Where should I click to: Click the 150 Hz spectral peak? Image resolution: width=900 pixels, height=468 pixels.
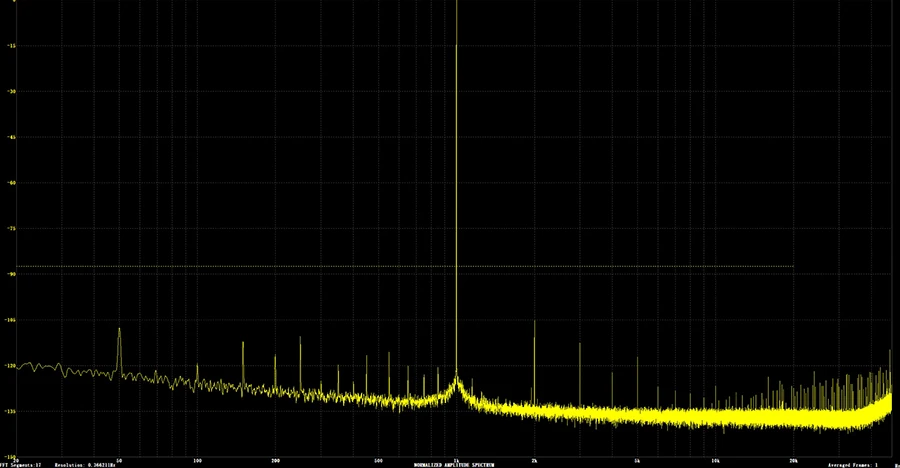click(243, 344)
